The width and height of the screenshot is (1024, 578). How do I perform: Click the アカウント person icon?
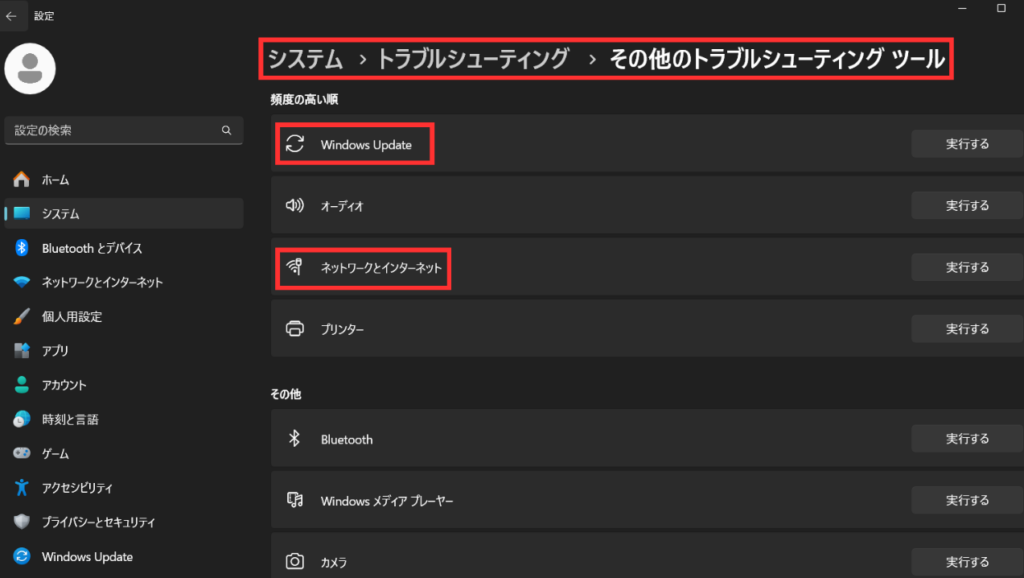22,385
